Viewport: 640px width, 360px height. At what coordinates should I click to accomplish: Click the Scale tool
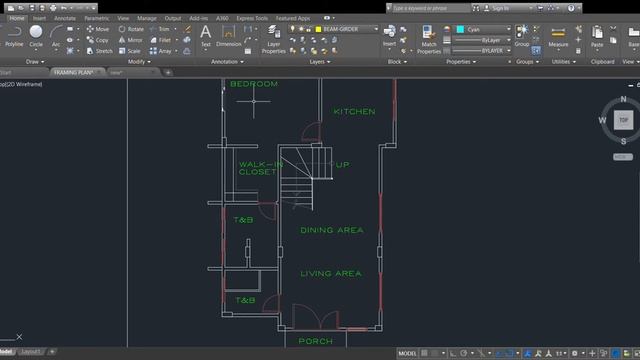[x=129, y=51]
